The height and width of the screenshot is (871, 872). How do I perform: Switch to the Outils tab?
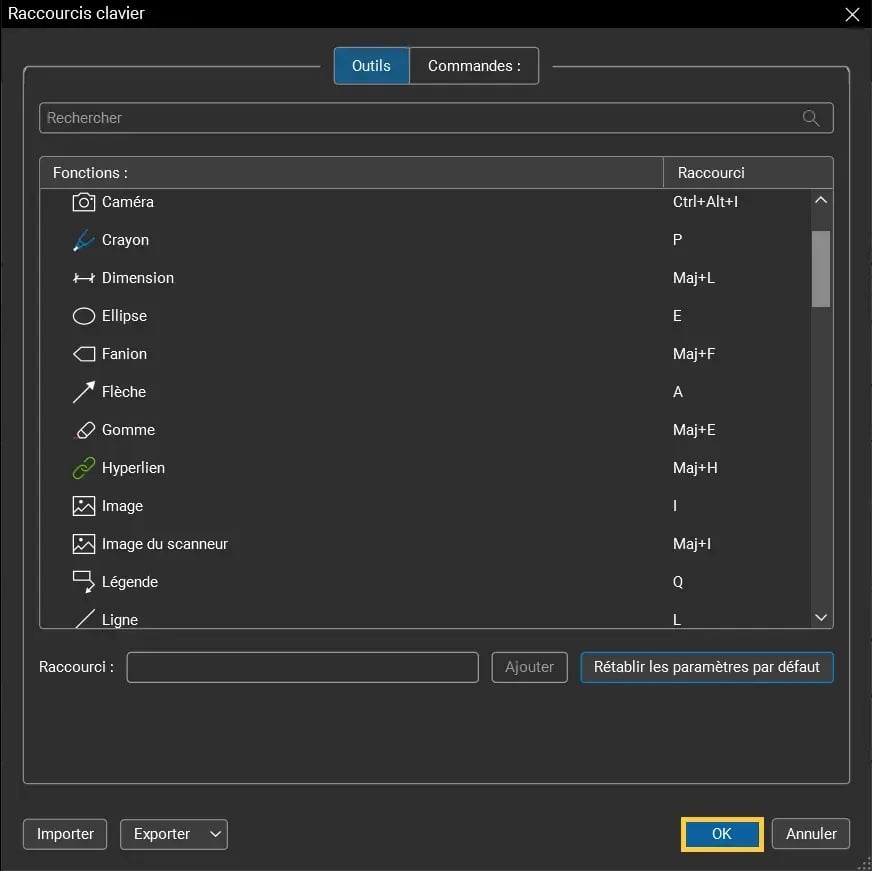[371, 65]
